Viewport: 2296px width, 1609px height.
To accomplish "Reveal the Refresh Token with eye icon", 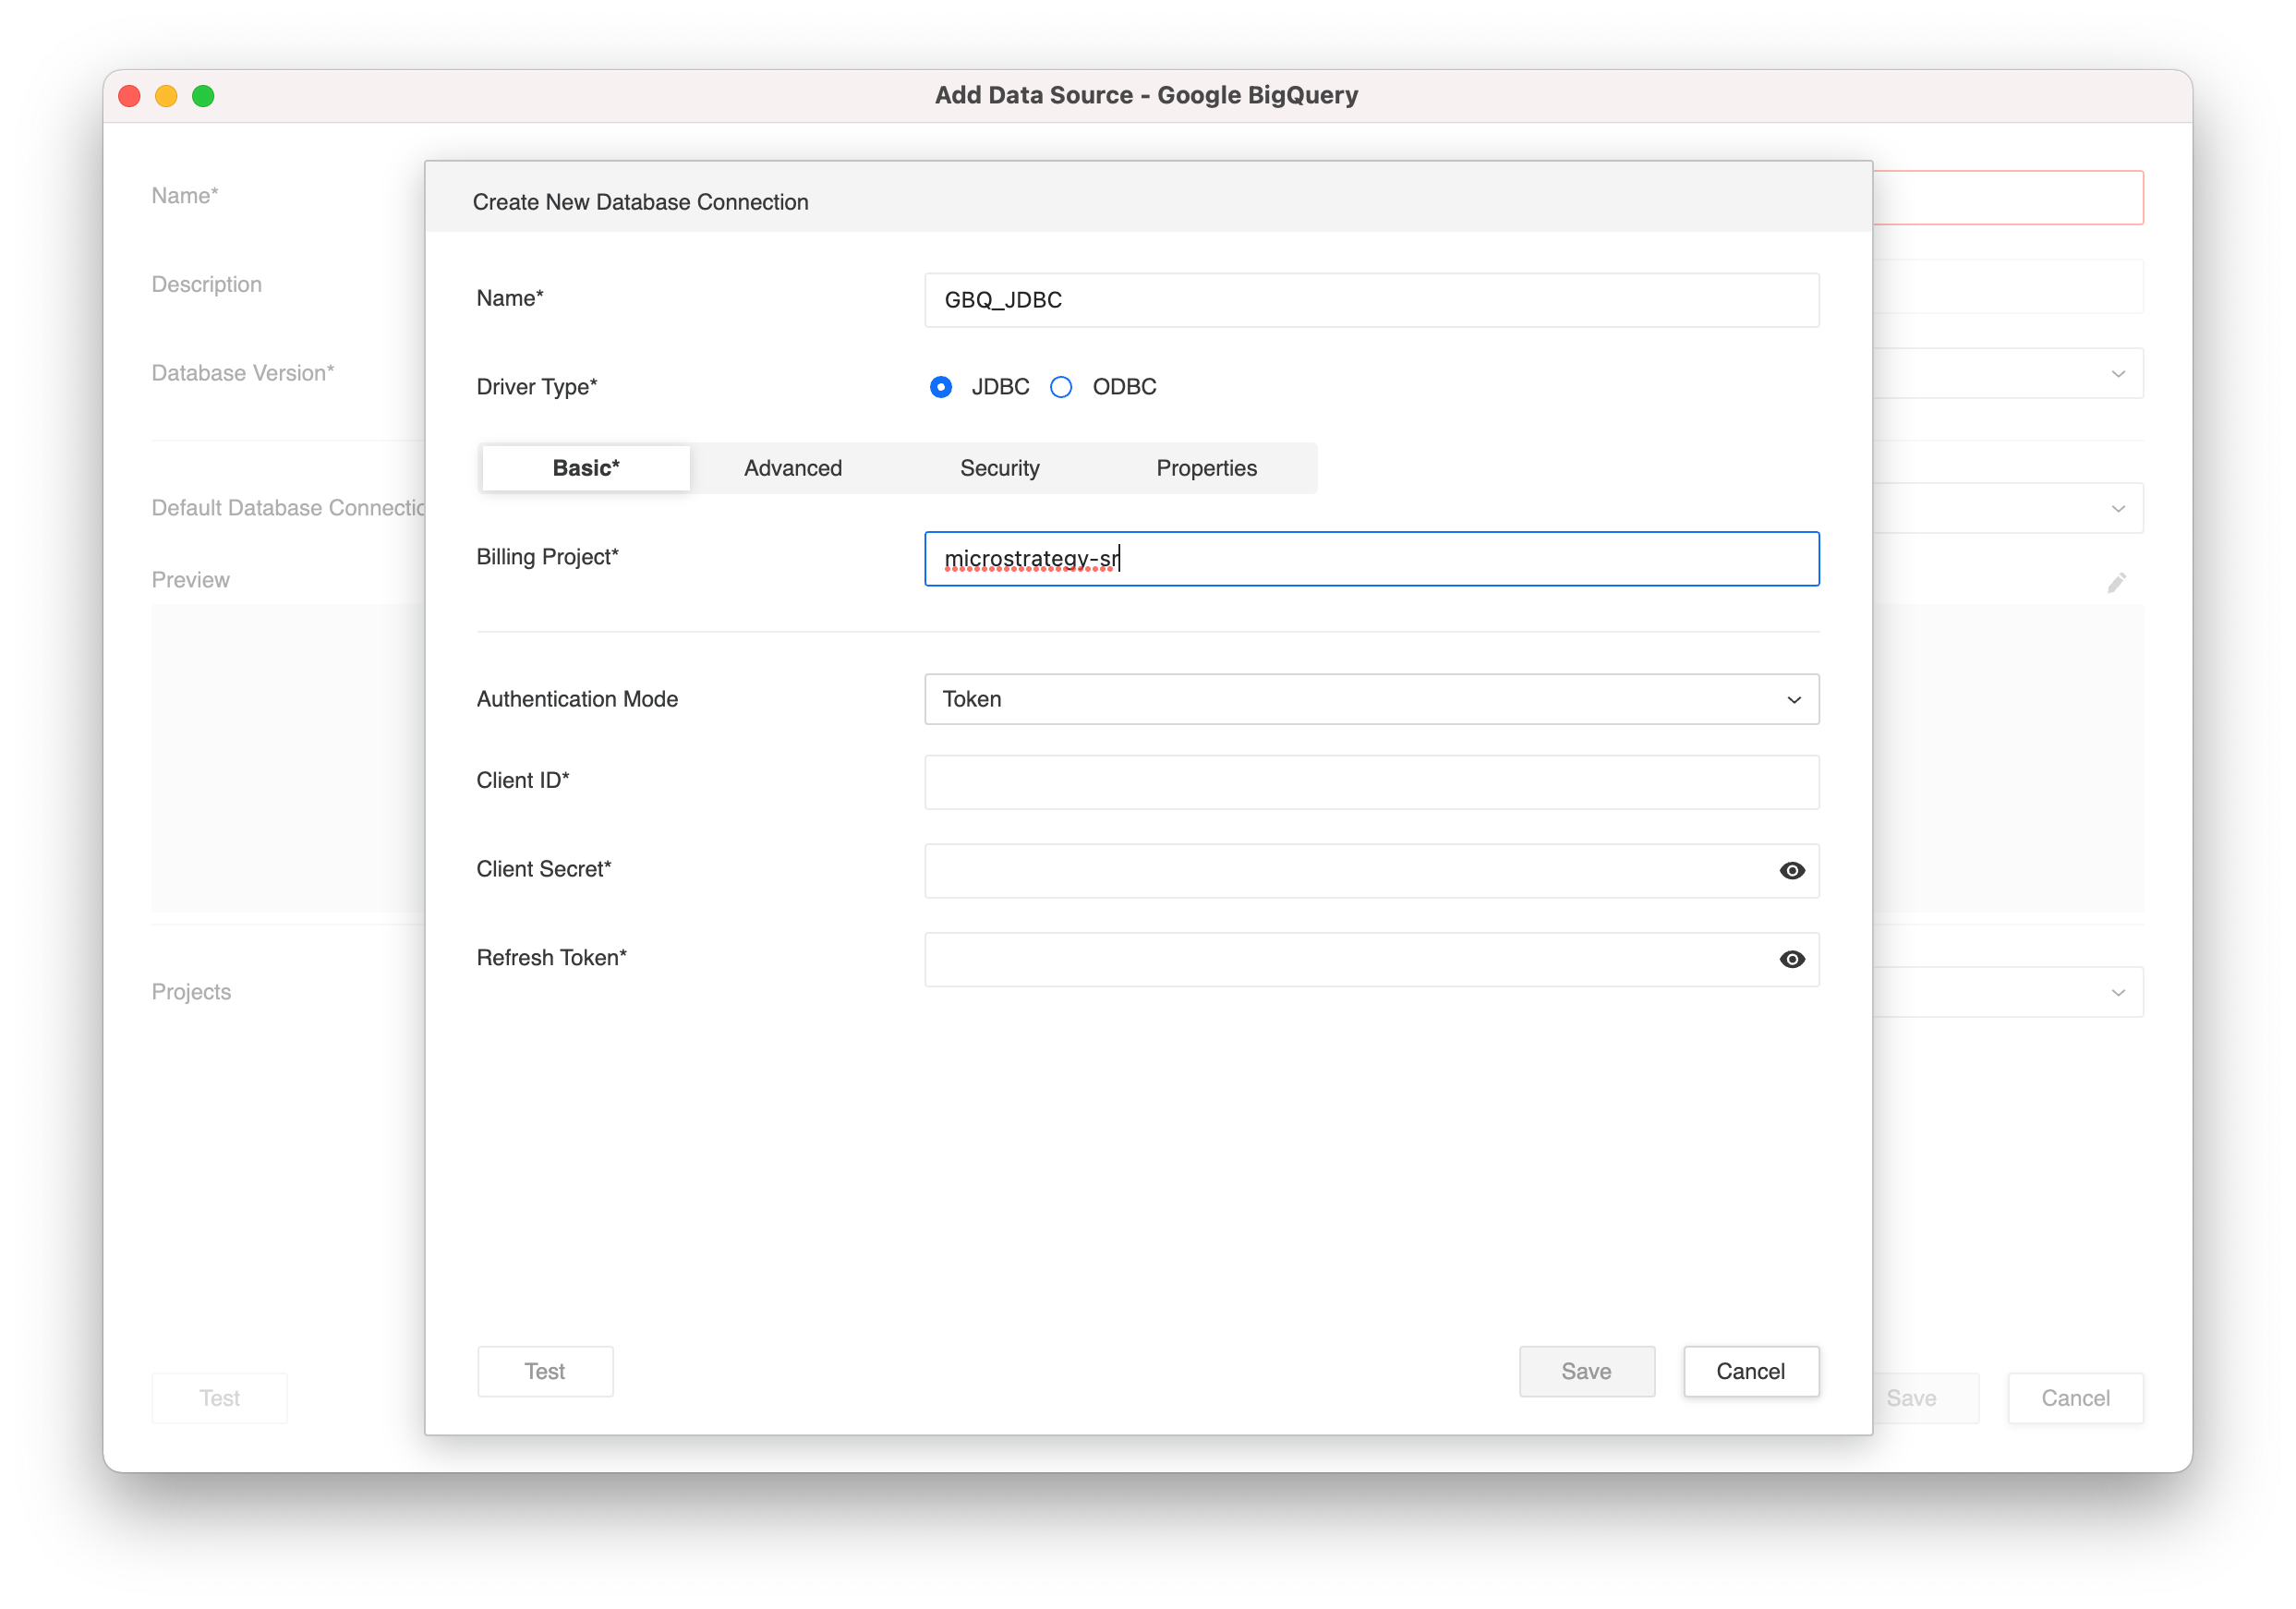I will tap(1791, 959).
